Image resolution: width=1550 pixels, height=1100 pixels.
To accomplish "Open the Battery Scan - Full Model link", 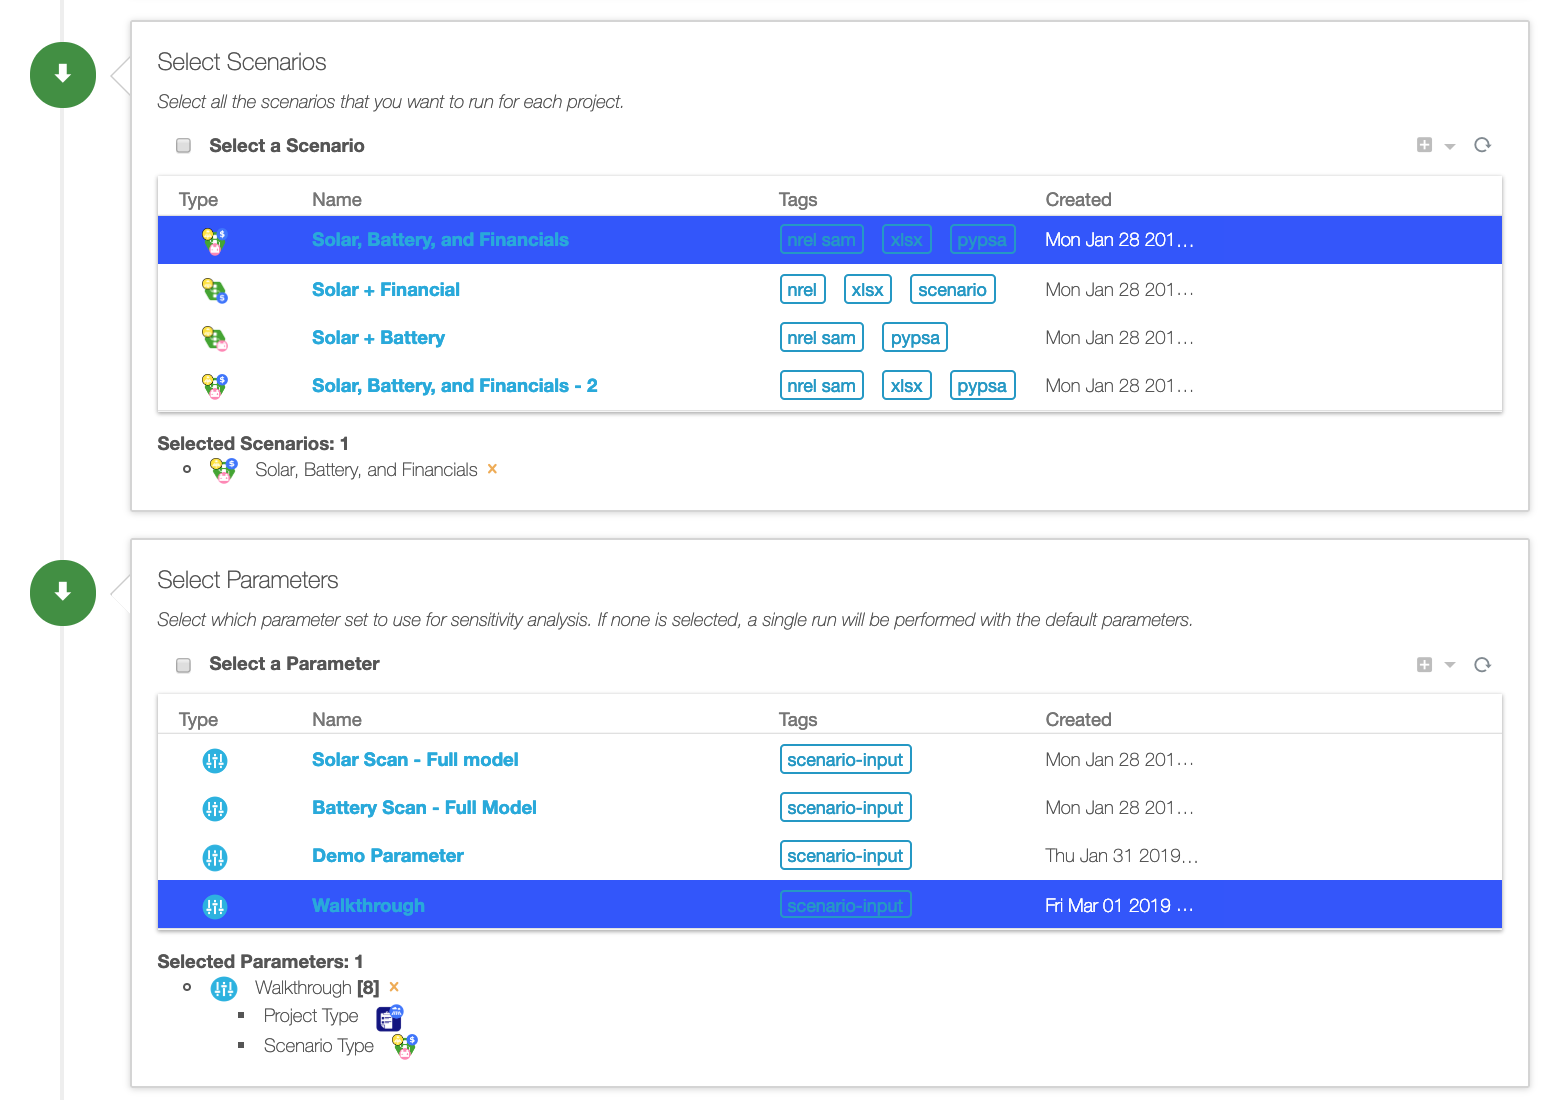I will click(x=424, y=808).
